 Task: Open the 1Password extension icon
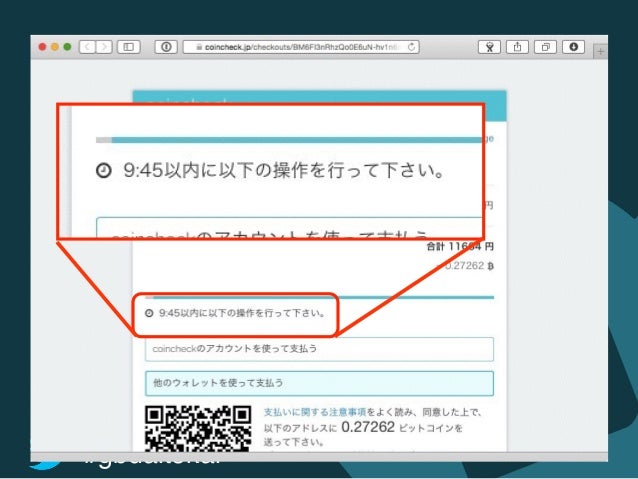(x=166, y=47)
